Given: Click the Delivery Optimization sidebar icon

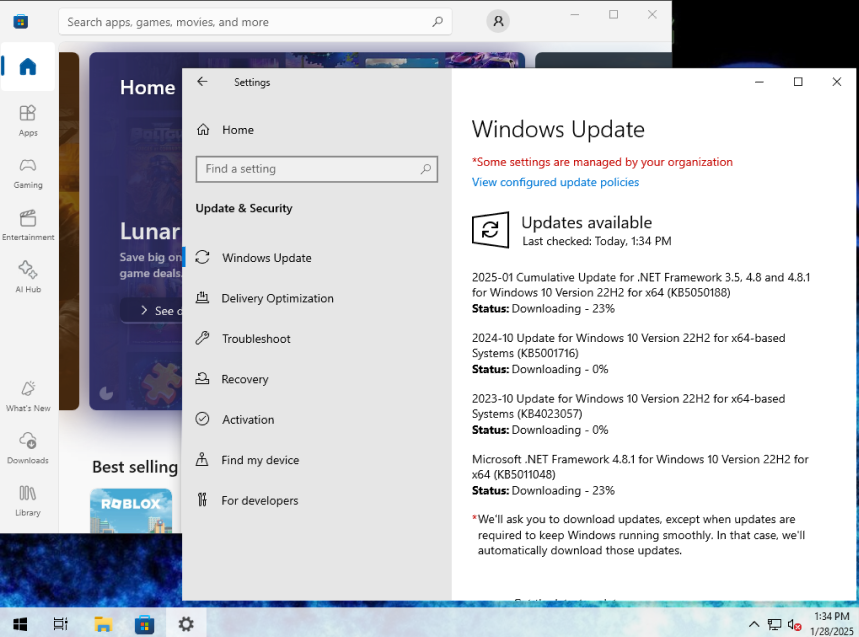Looking at the screenshot, I should [203, 297].
